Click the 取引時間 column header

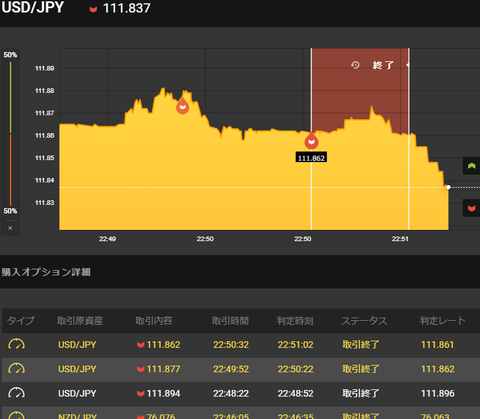click(x=230, y=321)
